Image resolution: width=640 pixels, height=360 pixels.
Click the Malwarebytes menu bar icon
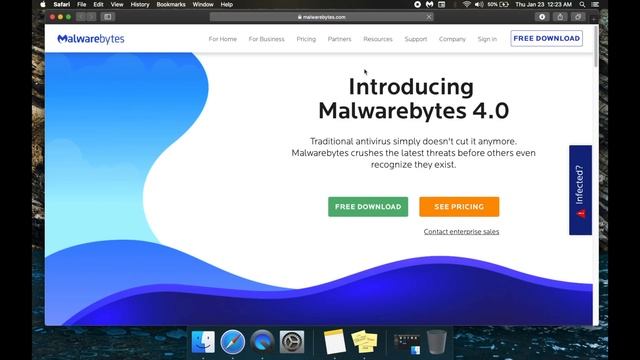click(429, 4)
